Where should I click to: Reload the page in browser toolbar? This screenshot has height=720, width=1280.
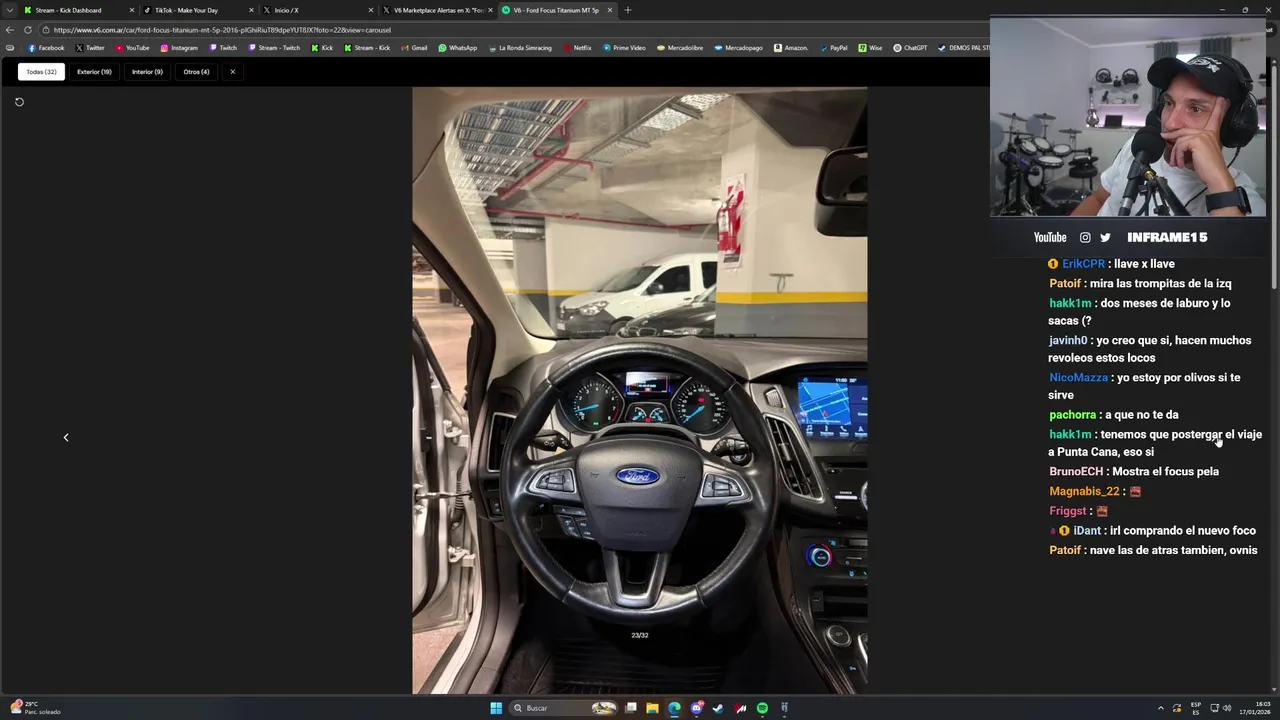(27, 30)
